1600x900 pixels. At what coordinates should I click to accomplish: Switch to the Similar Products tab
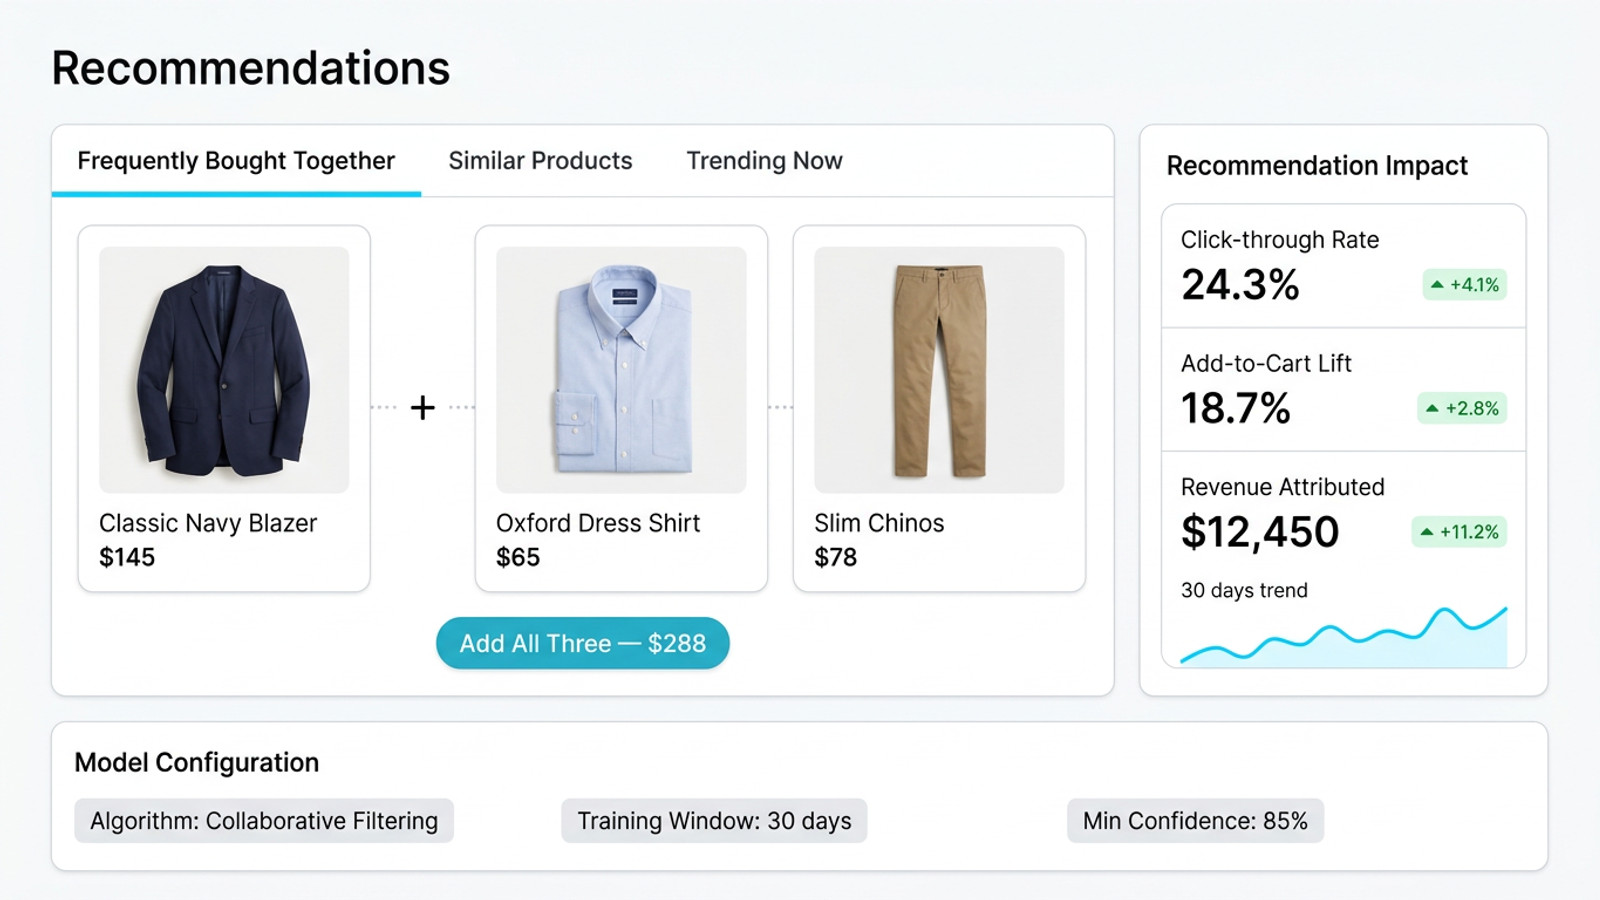pyautogui.click(x=540, y=161)
